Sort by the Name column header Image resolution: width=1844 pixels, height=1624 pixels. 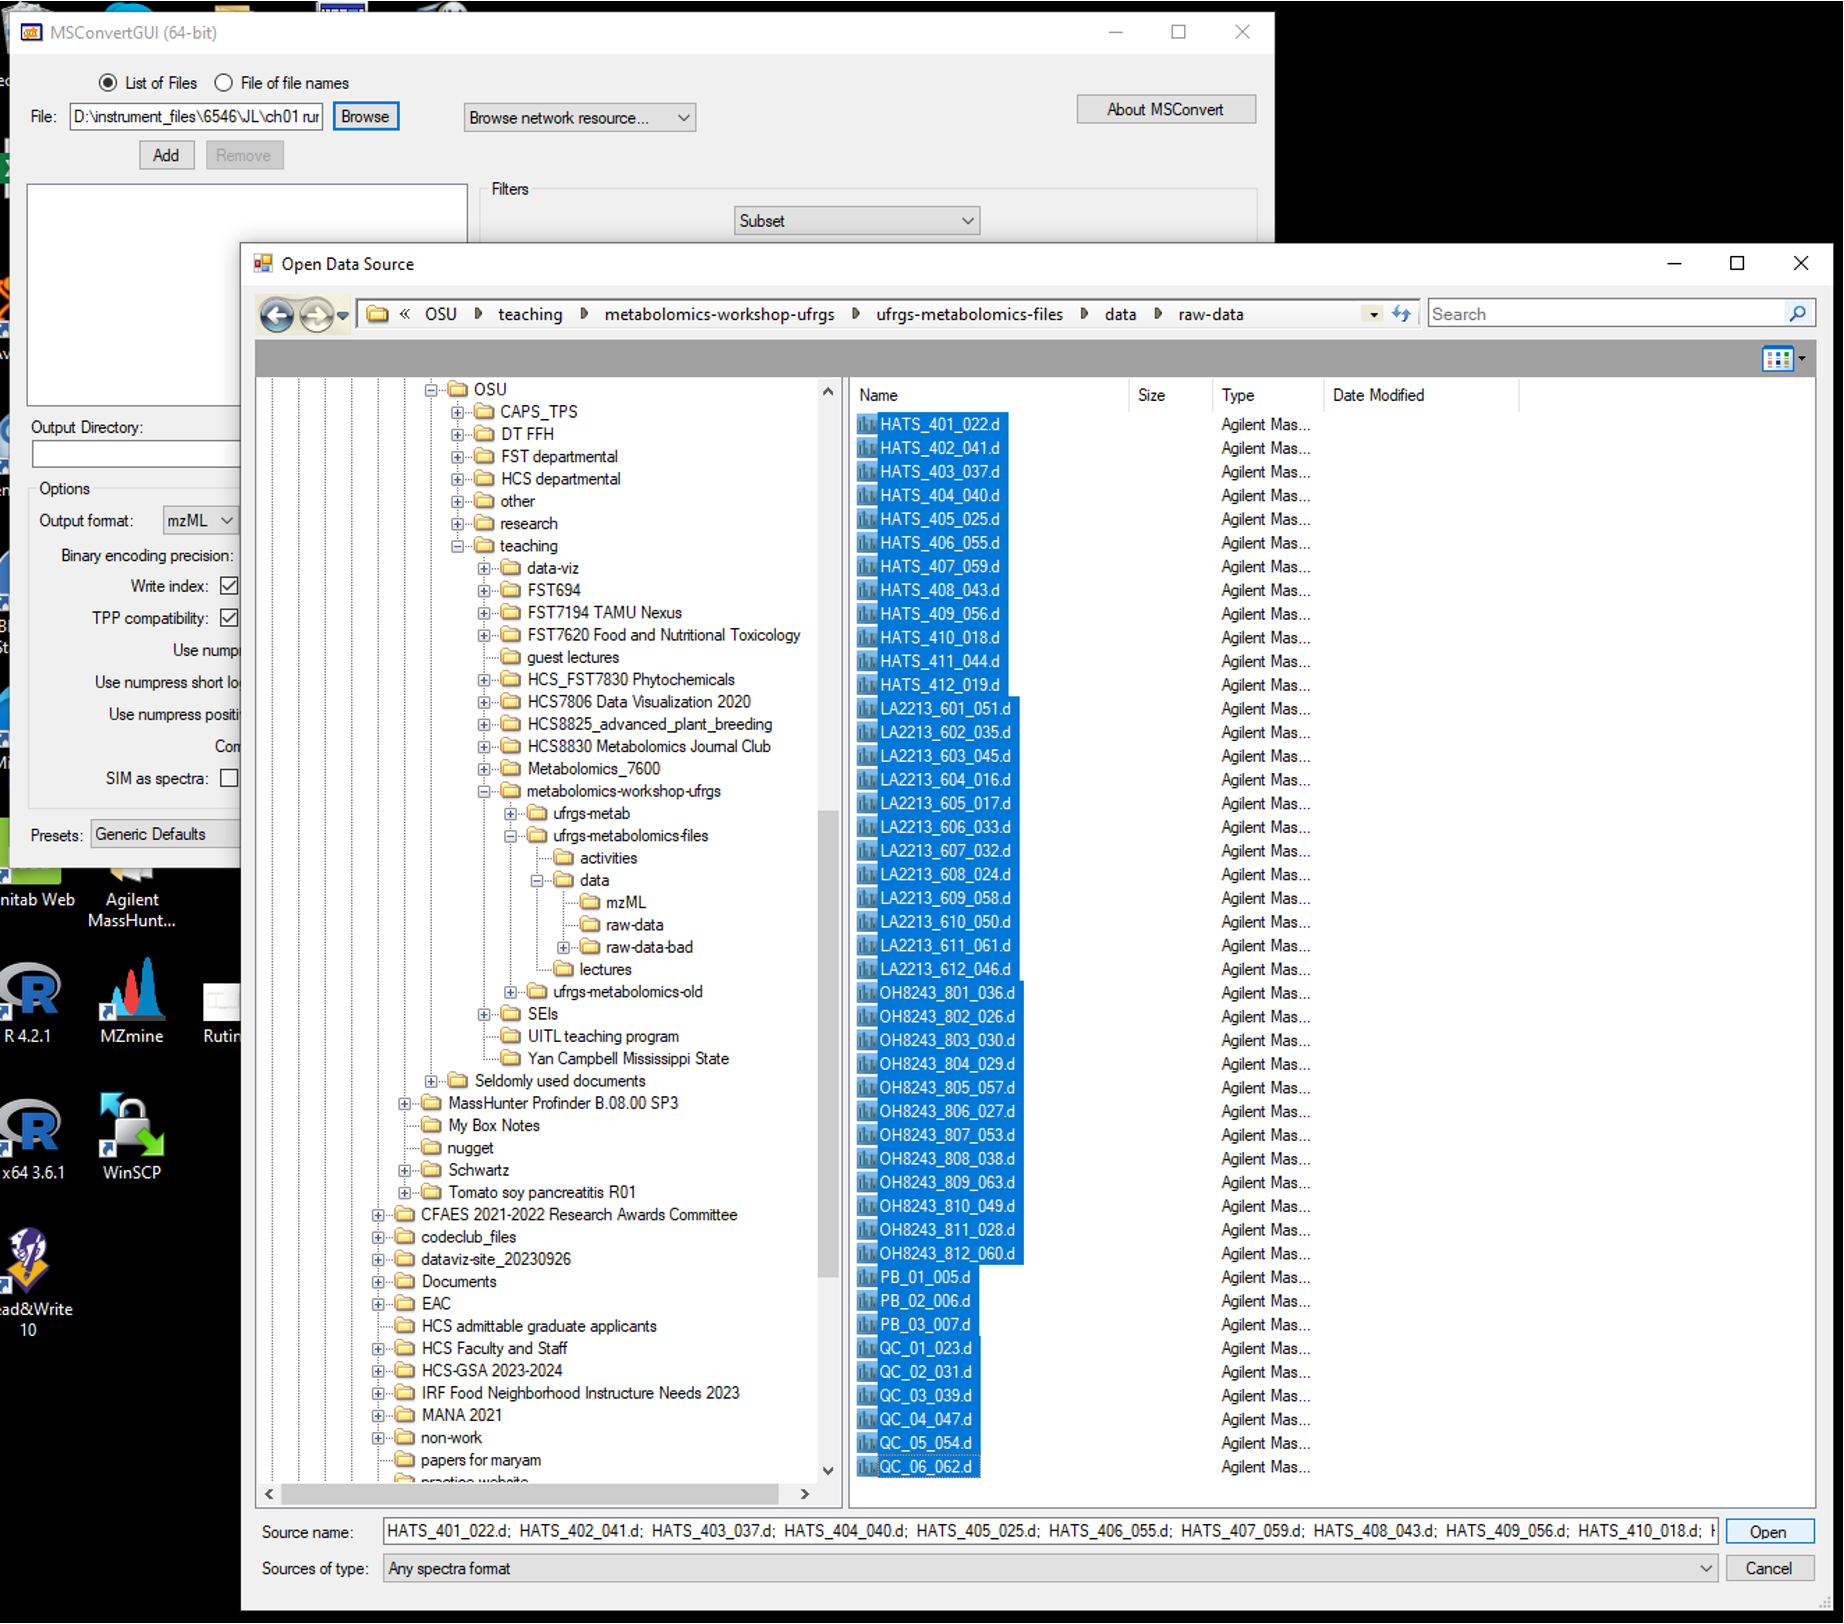[991, 396]
